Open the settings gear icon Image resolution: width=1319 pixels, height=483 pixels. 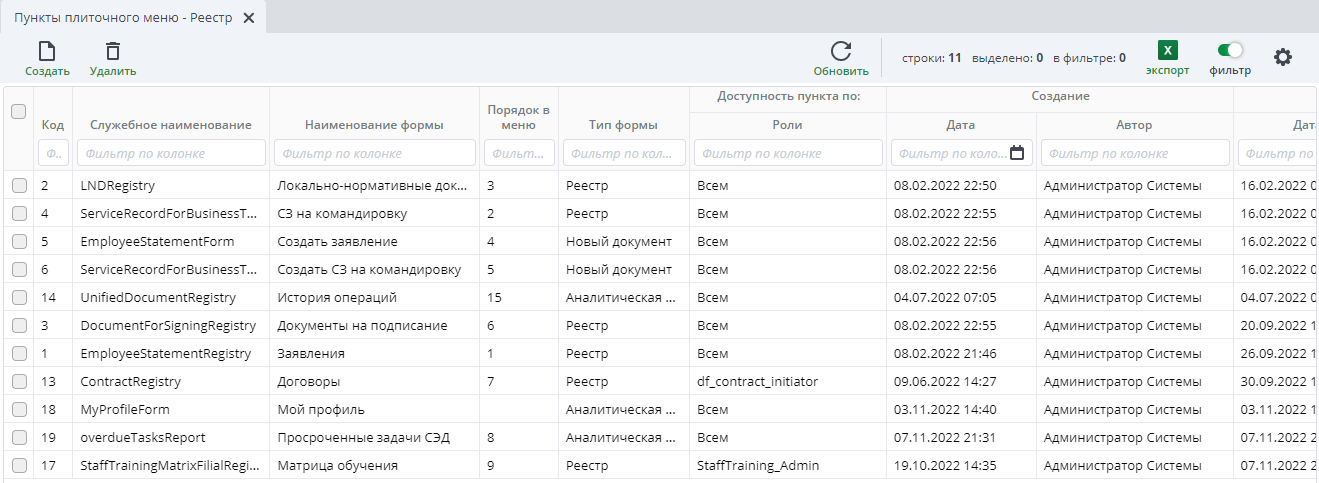coord(1283,57)
